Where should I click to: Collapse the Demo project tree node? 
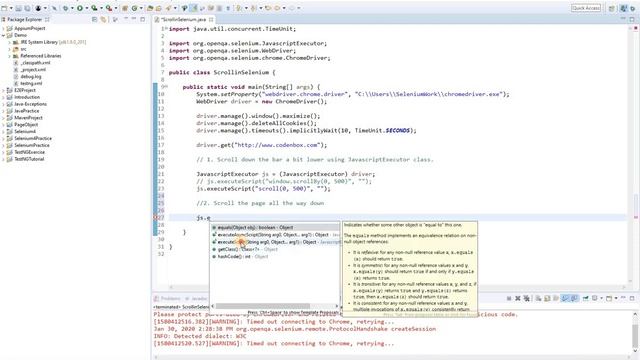[x=4, y=36]
